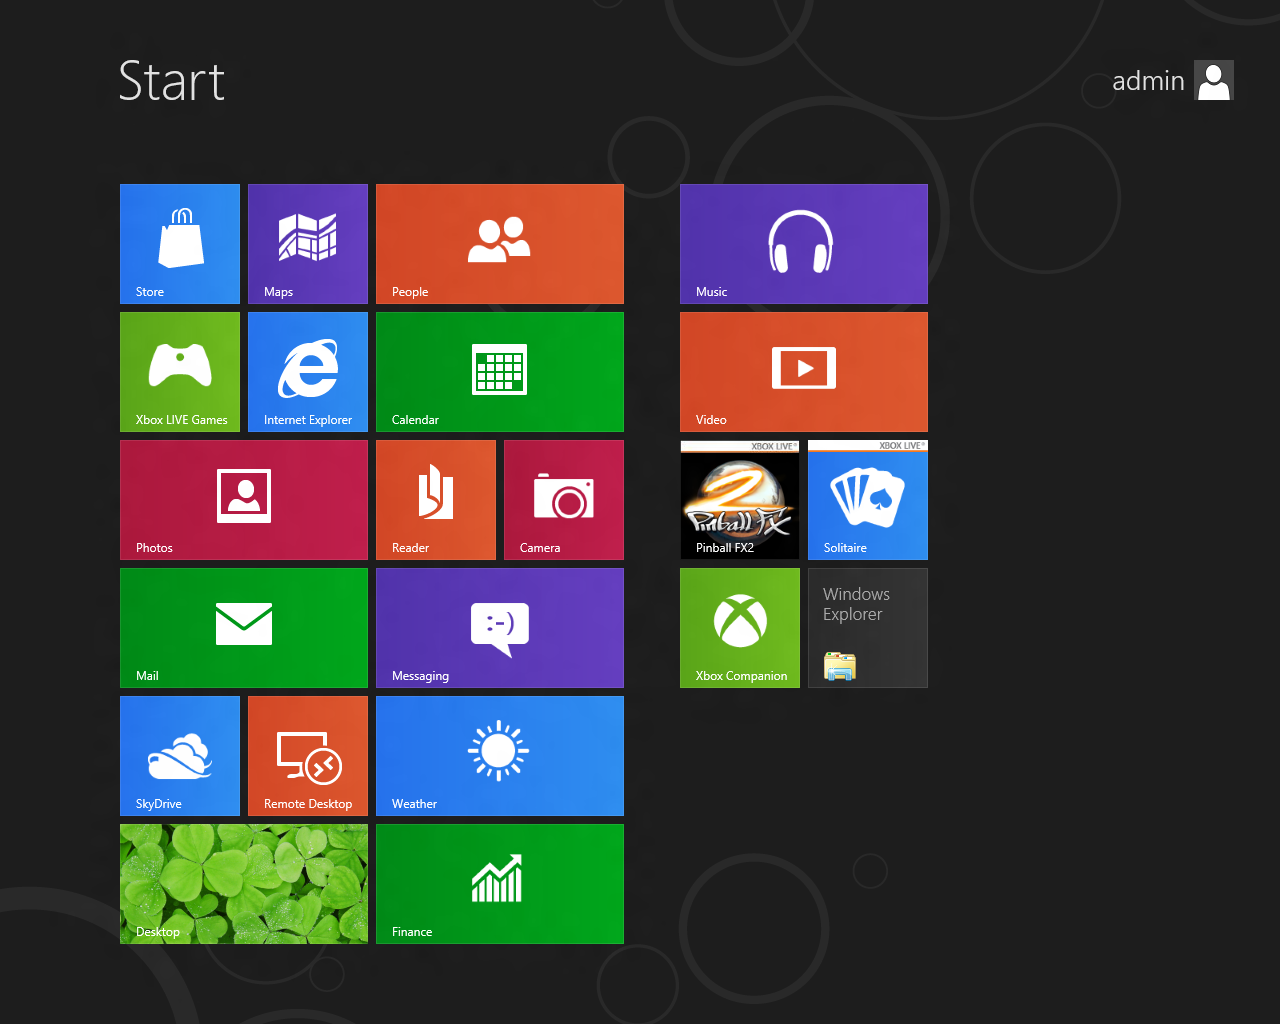The width and height of the screenshot is (1280, 1024).
Task: Open Windows Explorer tile
Action: [868, 628]
